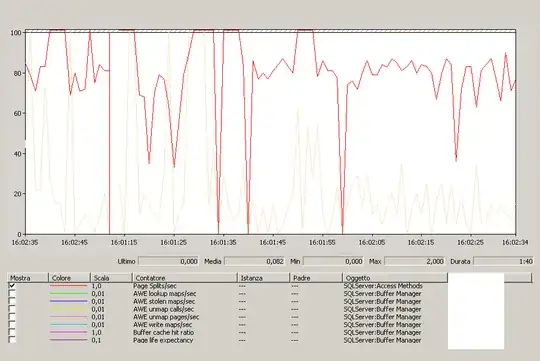Select the AWE unmap pages/sec counter name
Screen dimensions: 540x361
click(166, 317)
